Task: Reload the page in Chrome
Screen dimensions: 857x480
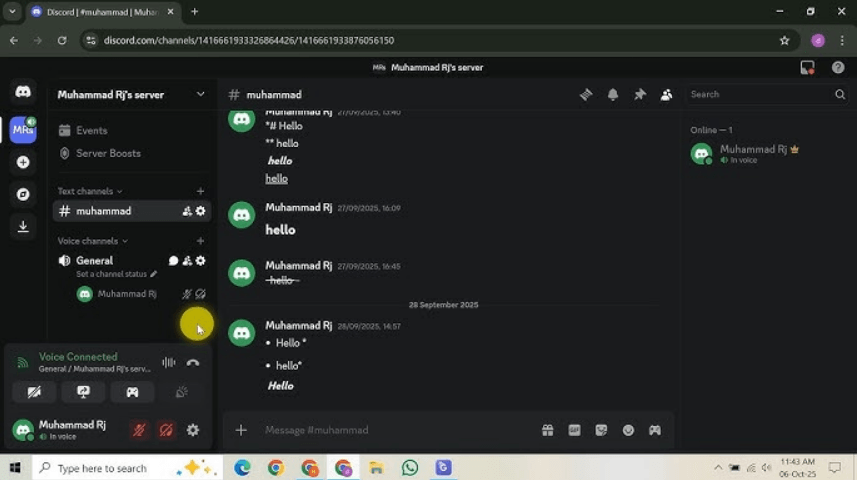Action: coord(62,40)
